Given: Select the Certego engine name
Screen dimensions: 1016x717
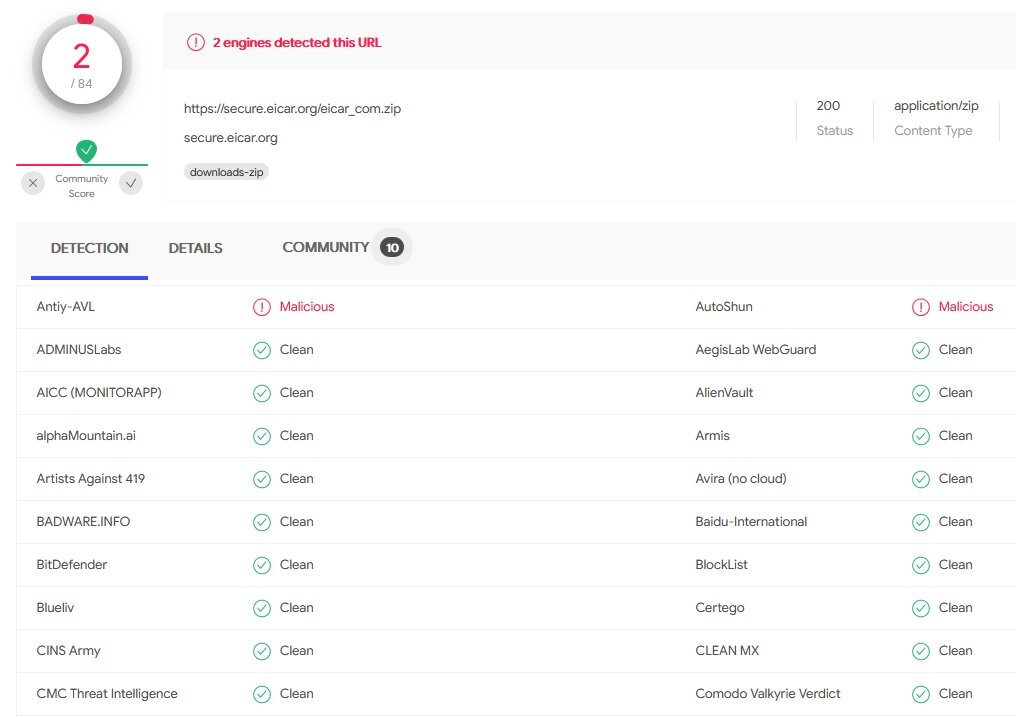Looking at the screenshot, I should pos(719,608).
